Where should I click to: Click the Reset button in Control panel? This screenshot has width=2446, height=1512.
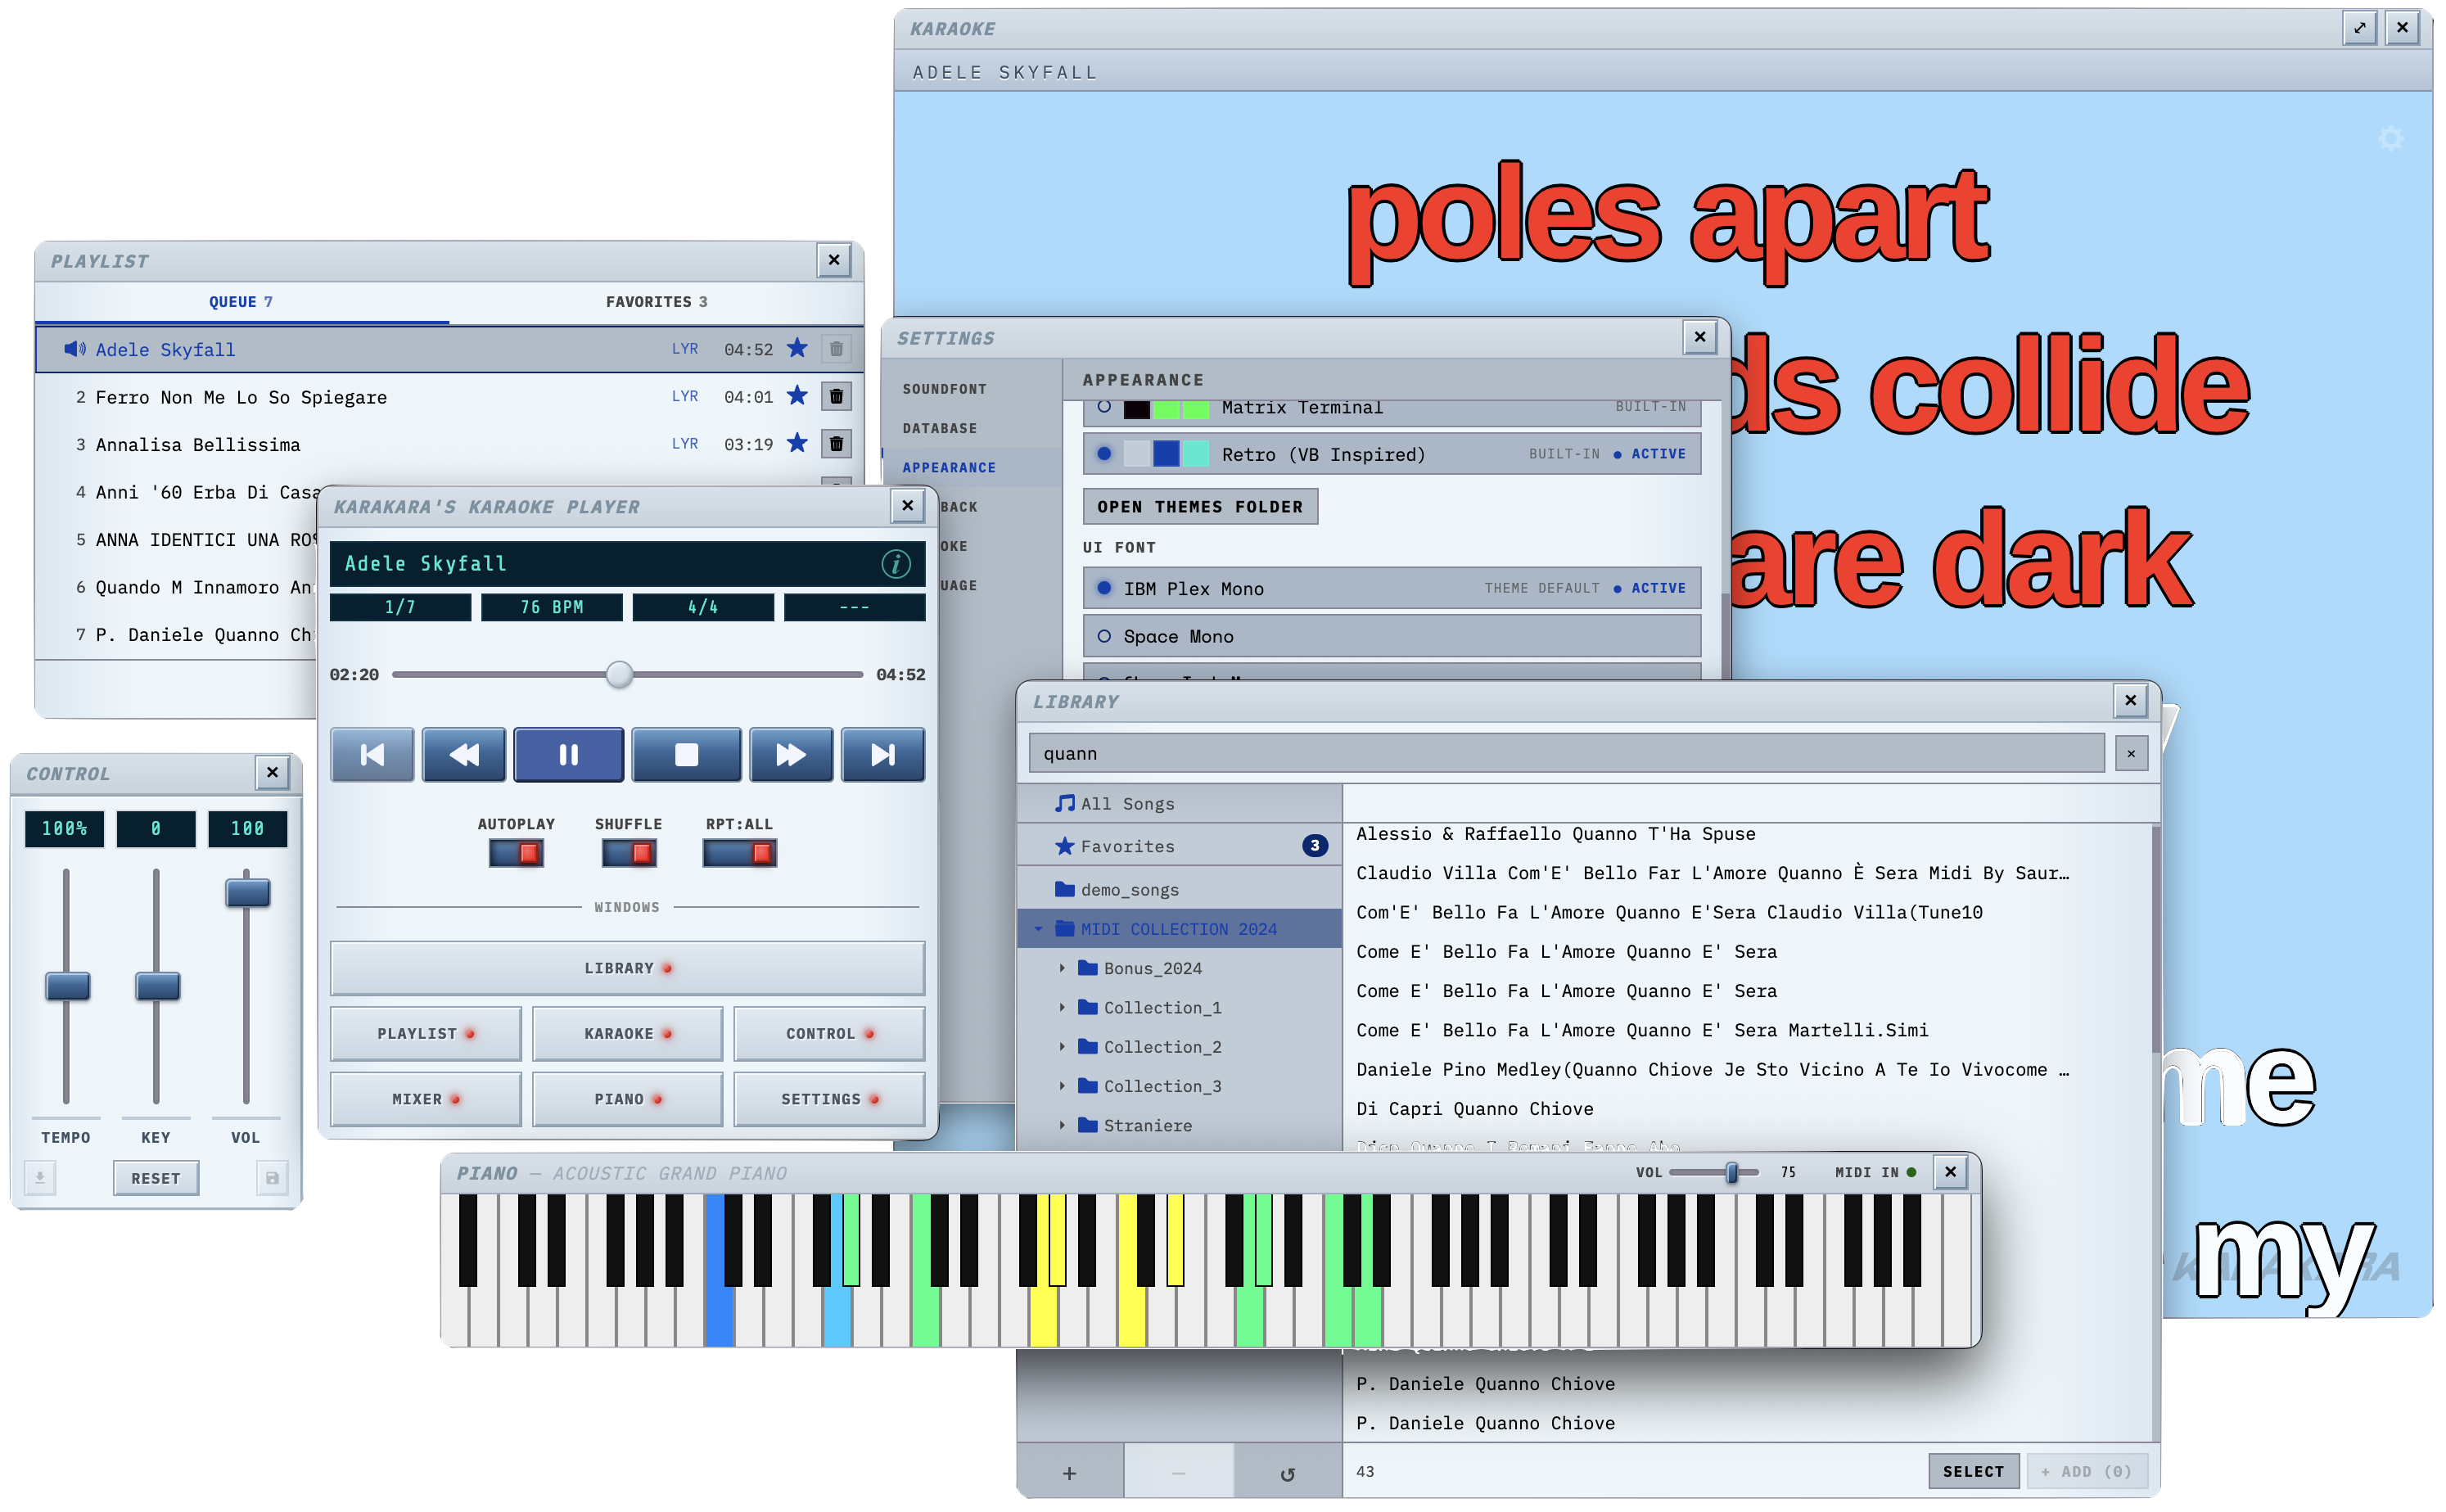155,1178
